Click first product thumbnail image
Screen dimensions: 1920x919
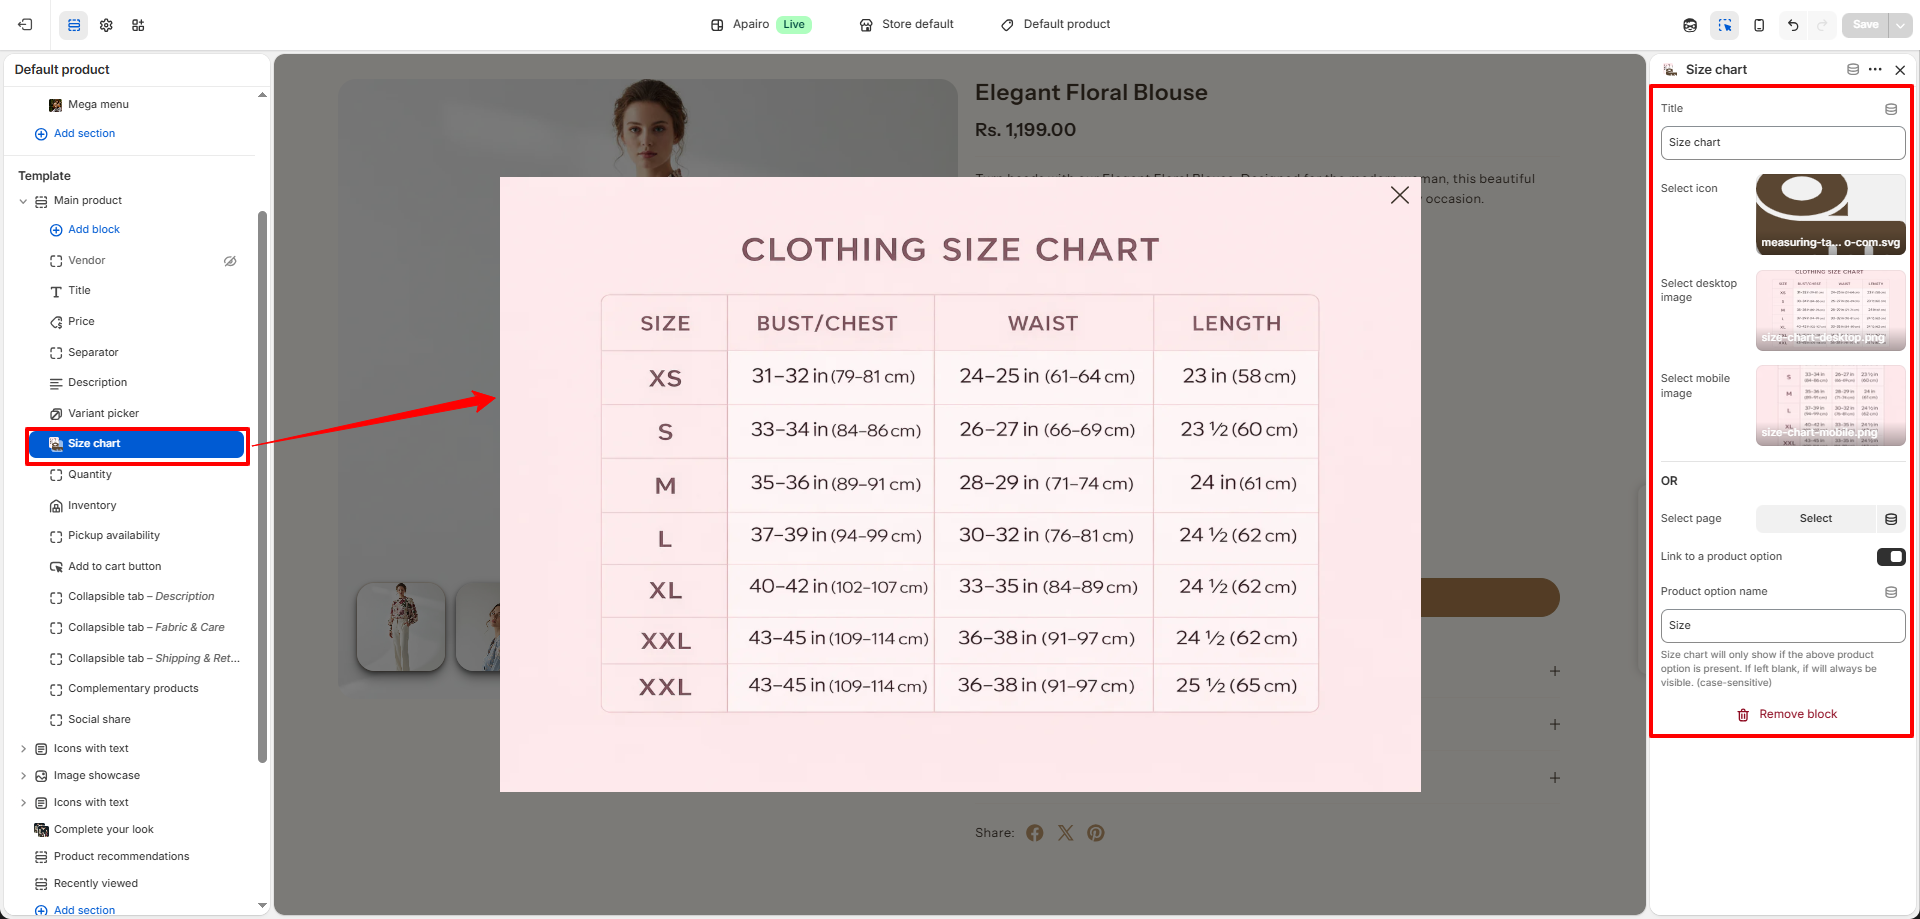click(x=401, y=627)
